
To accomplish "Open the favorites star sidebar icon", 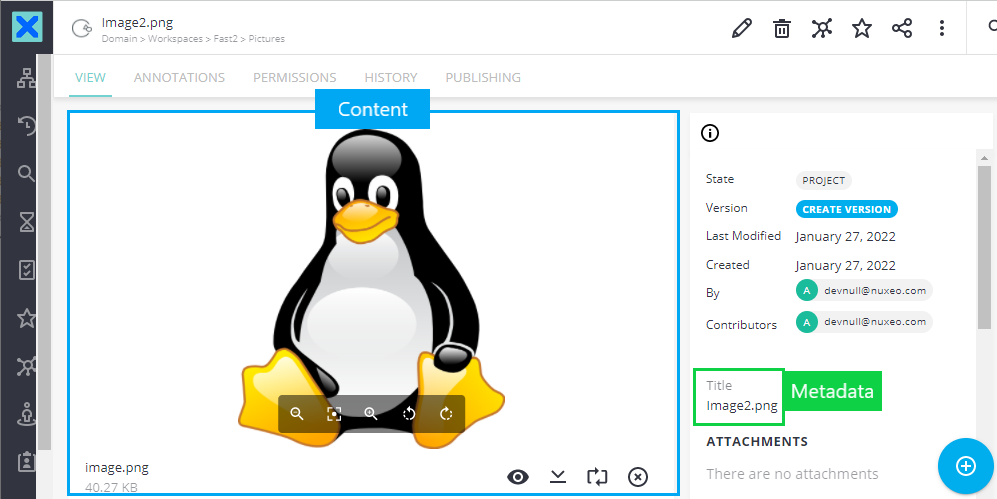I will point(27,318).
